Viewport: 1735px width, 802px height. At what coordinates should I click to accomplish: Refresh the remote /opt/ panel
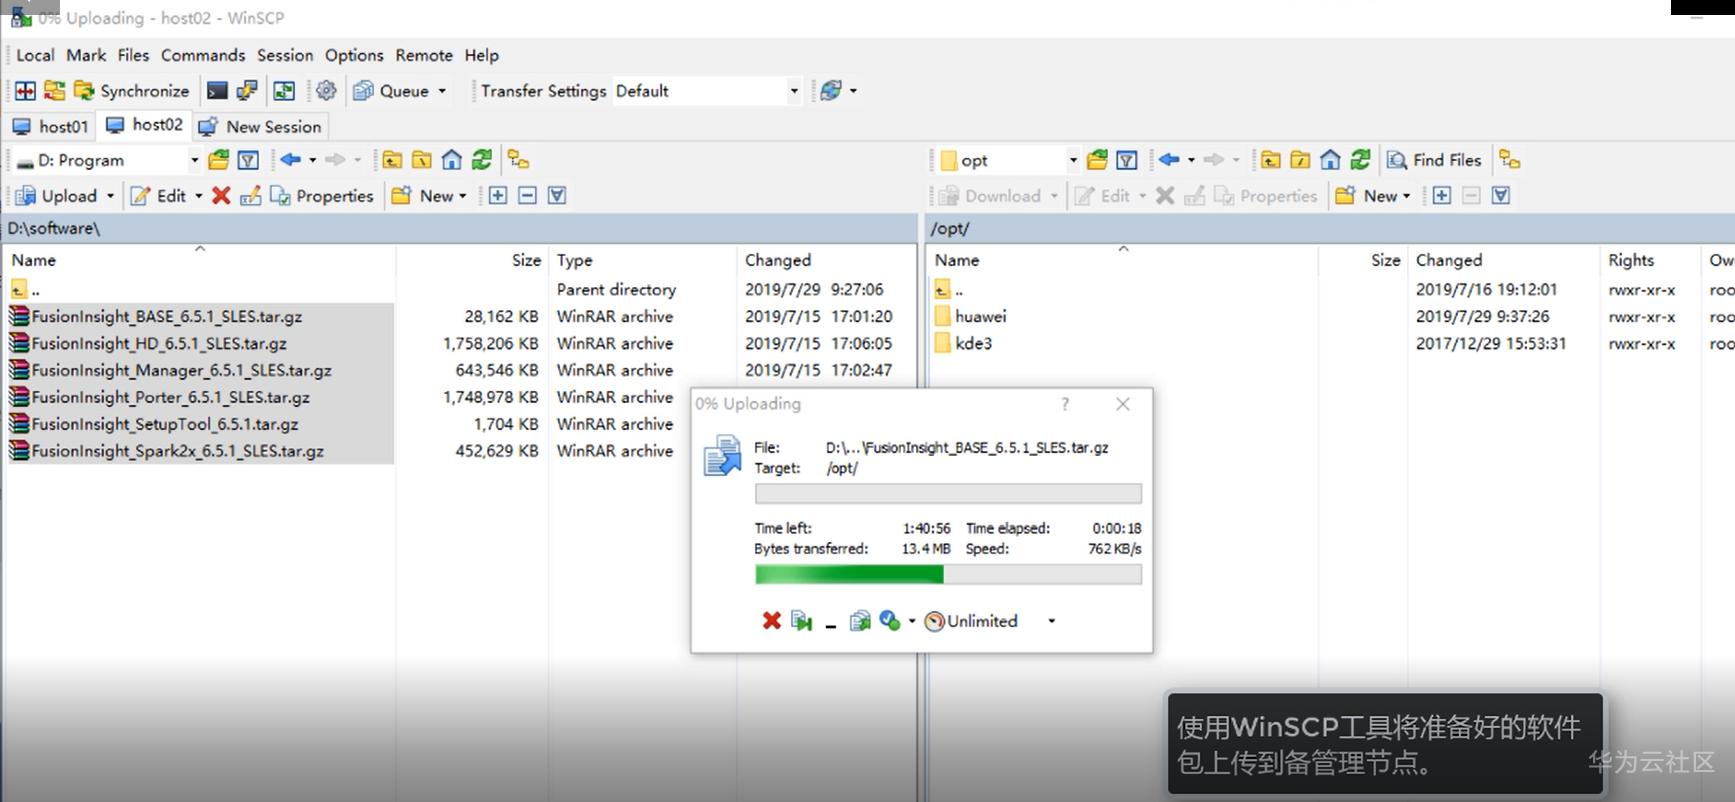(1360, 160)
